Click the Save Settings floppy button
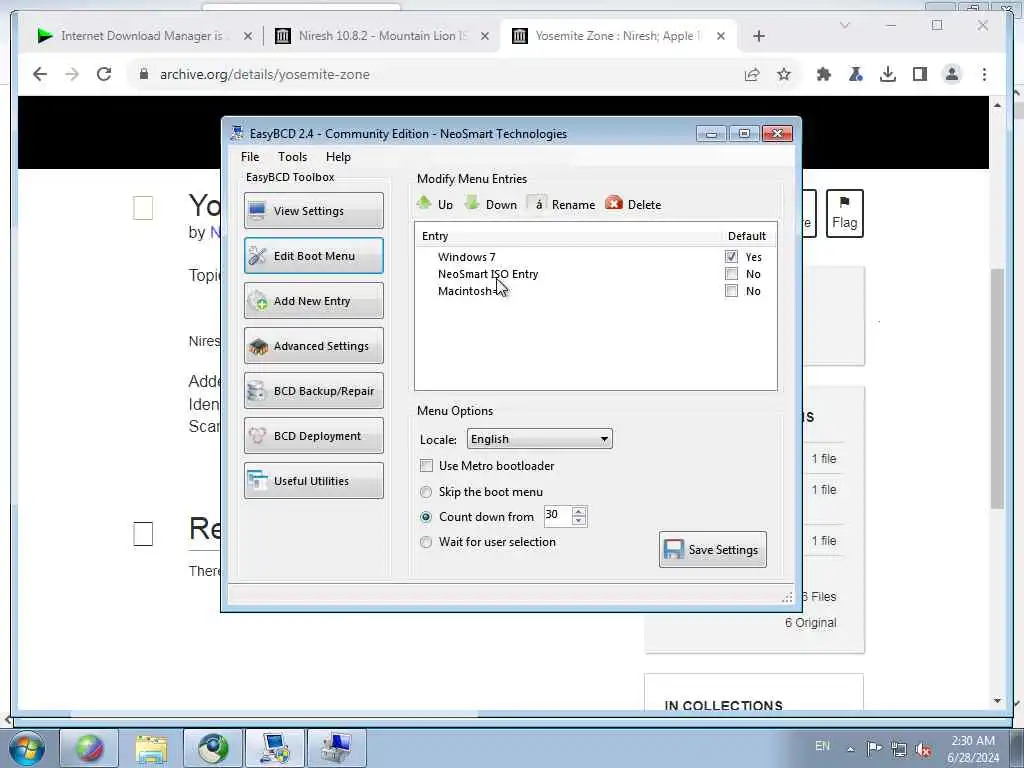This screenshot has width=1024, height=768. click(712, 549)
